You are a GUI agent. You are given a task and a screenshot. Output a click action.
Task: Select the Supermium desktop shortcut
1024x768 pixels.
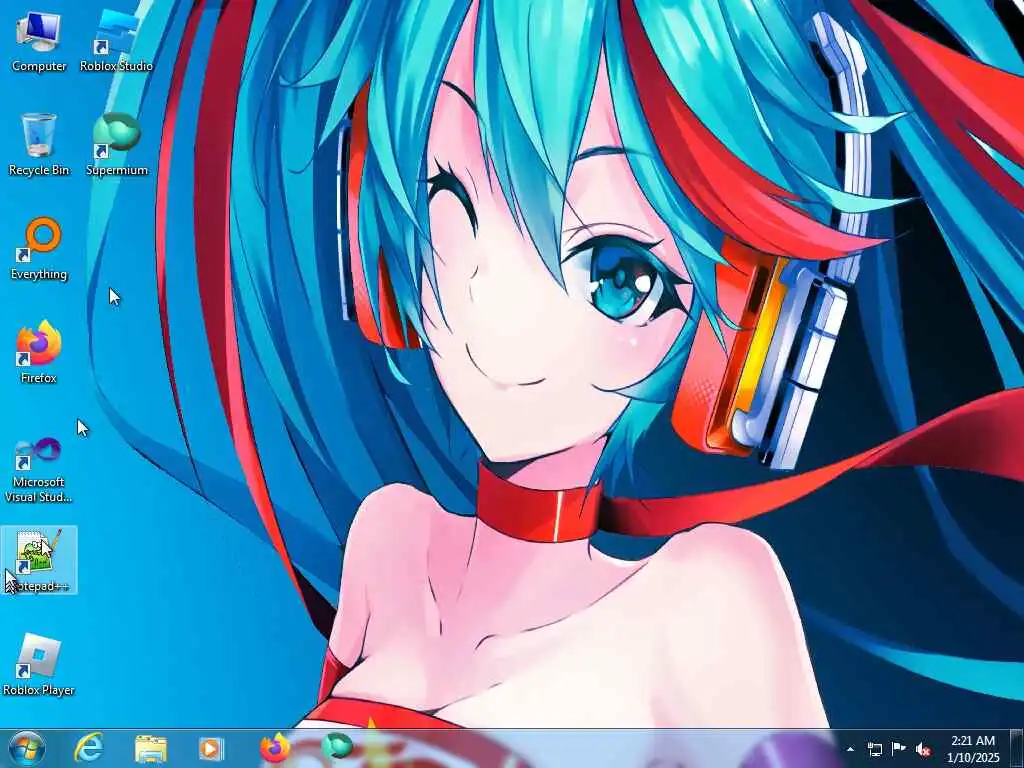117,144
